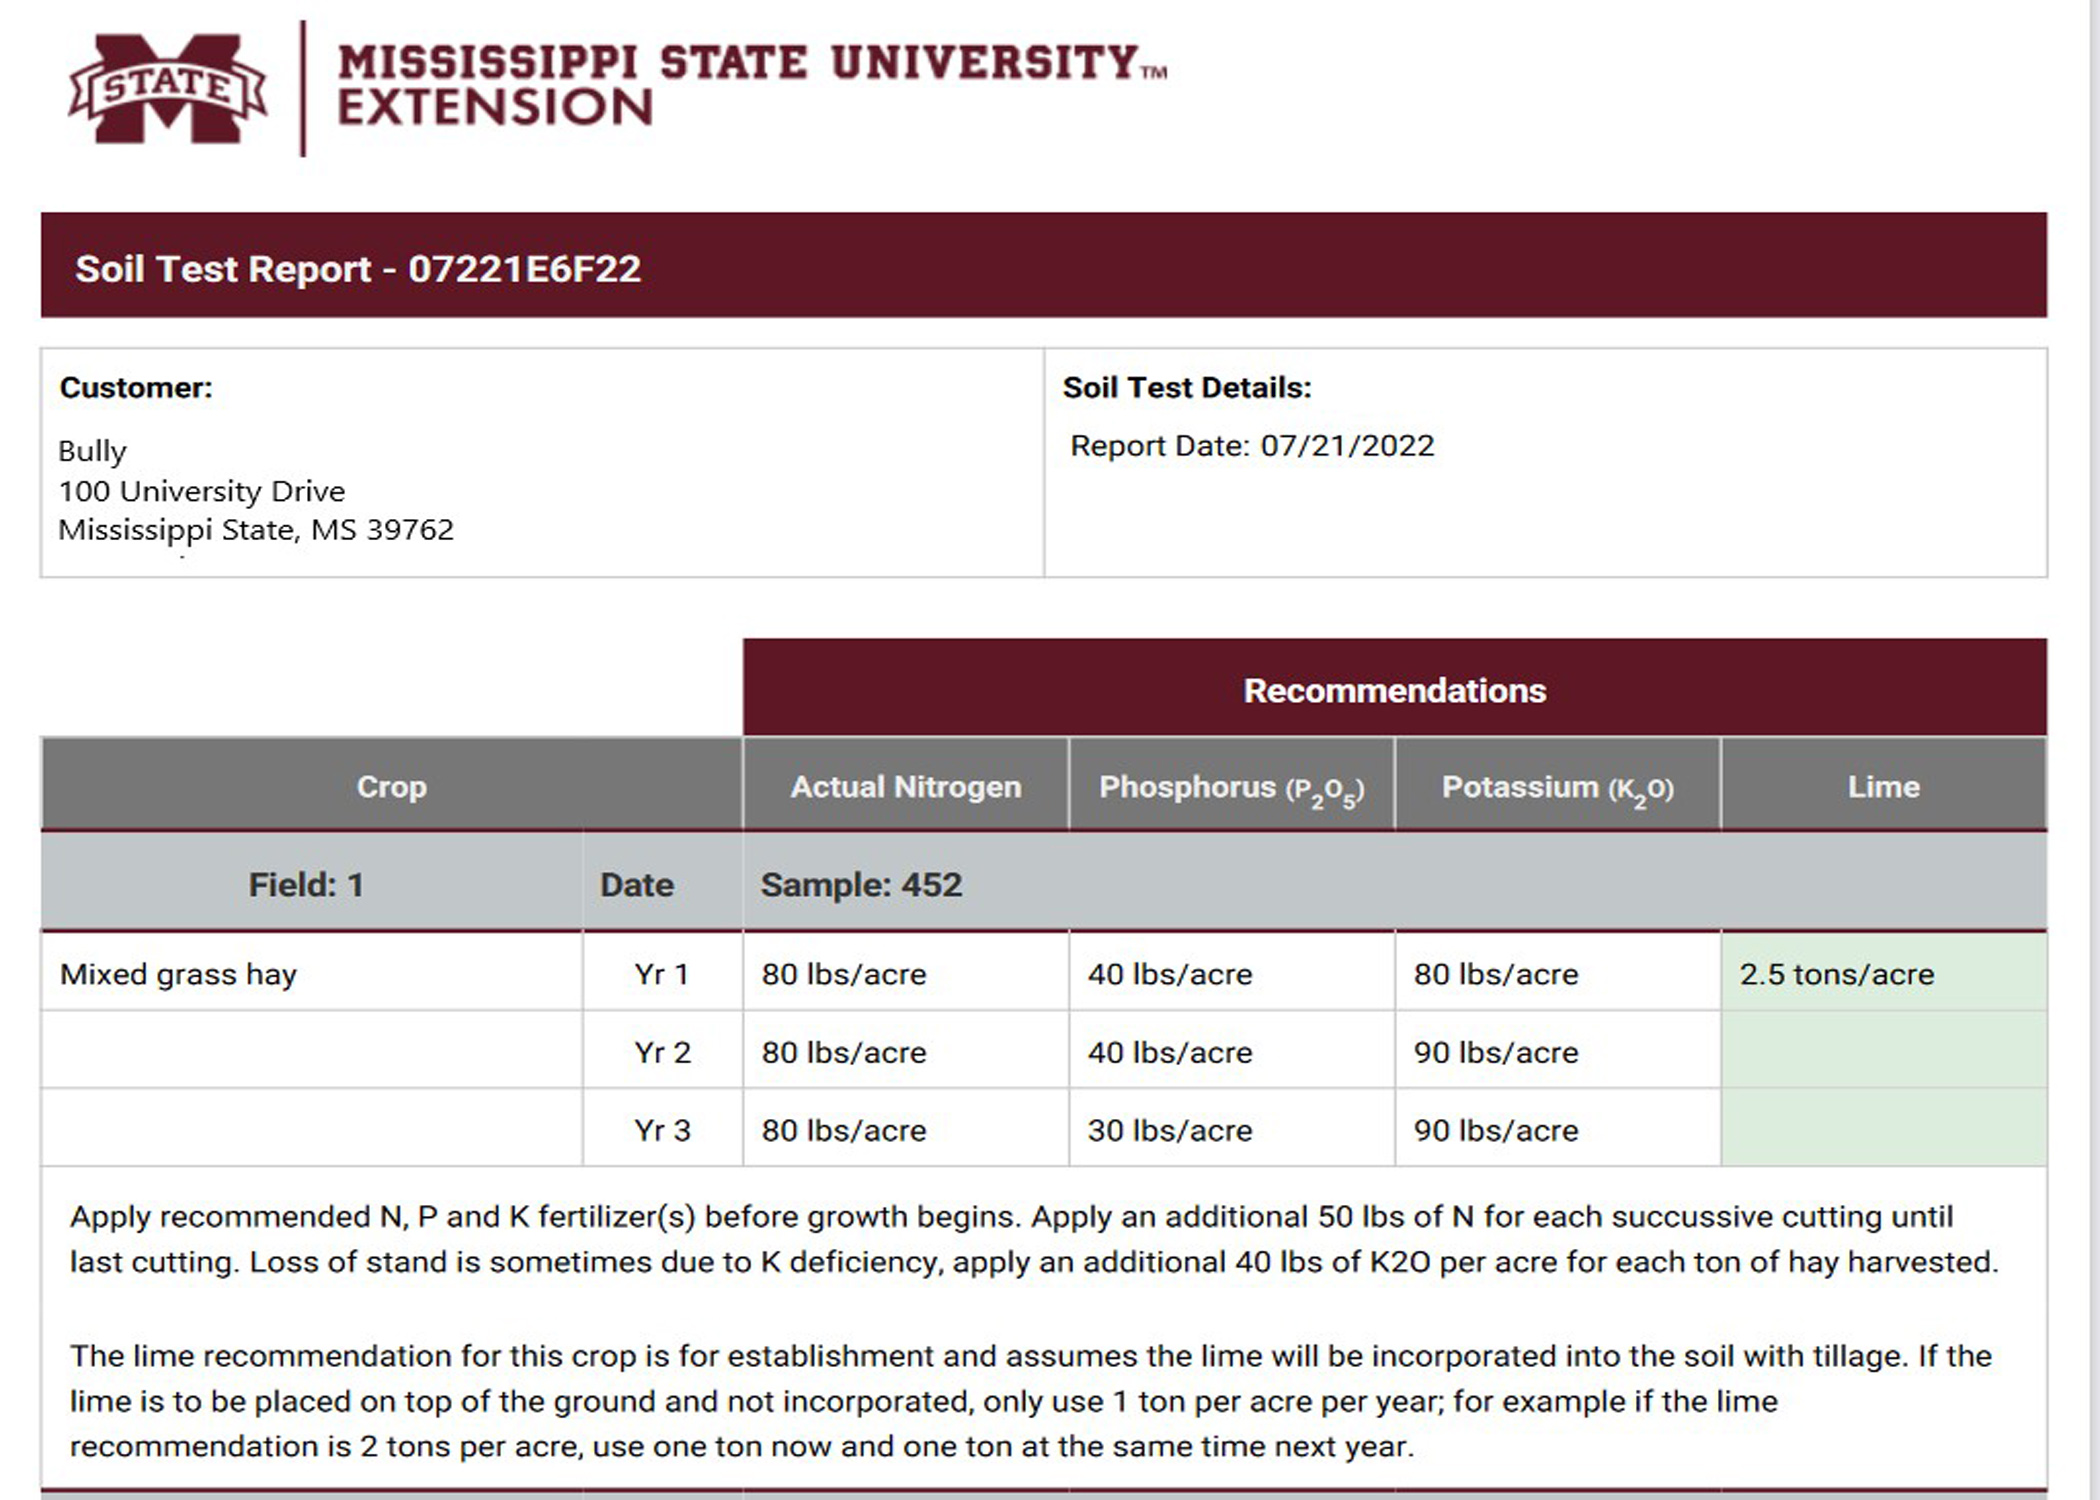Select the Soil Test Report header bar
The image size is (2100, 1500).
(1043, 265)
